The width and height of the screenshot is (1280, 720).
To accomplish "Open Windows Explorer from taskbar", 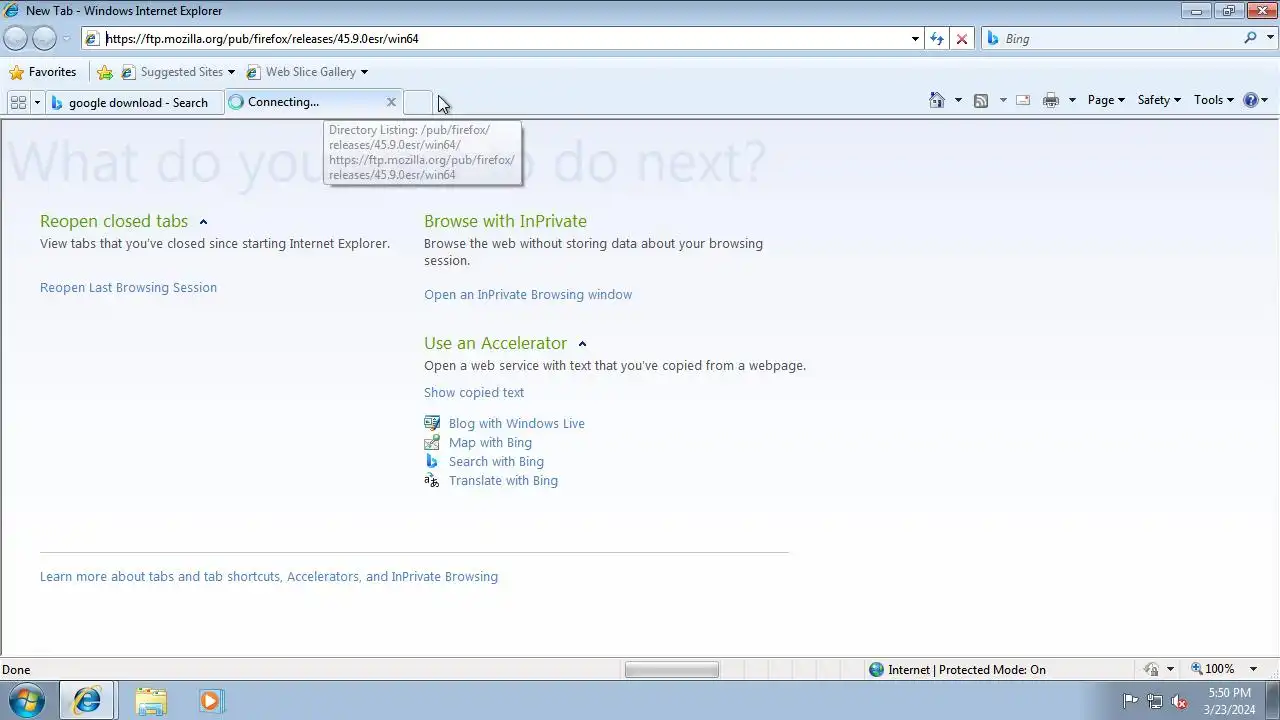I will click(x=151, y=701).
